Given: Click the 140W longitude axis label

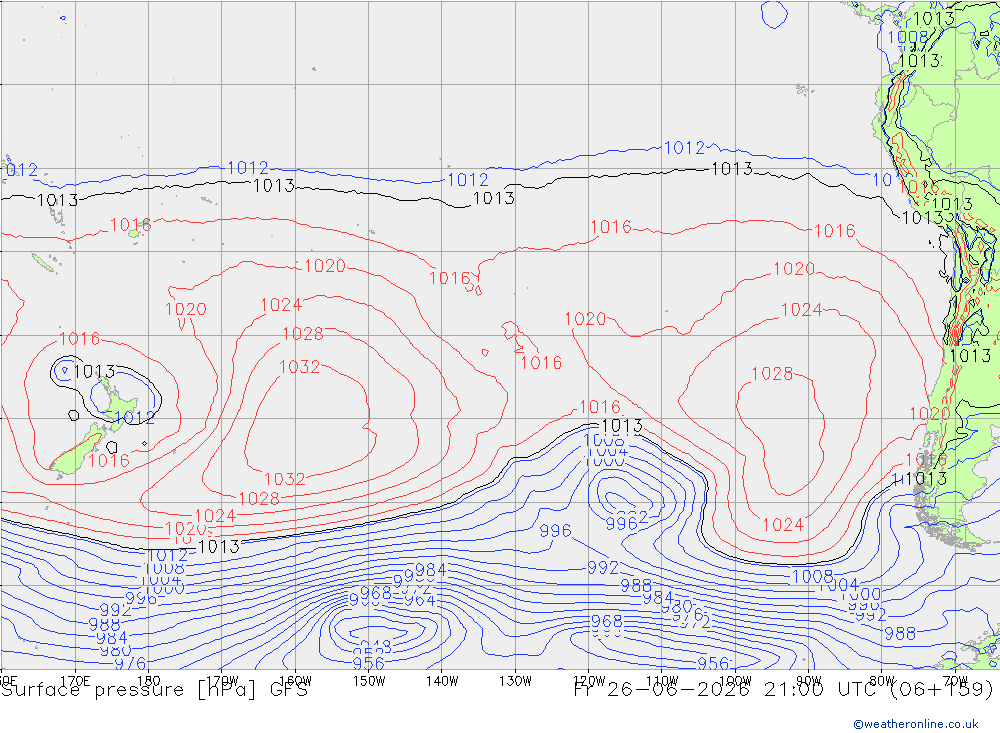Looking at the screenshot, I should click(442, 681).
